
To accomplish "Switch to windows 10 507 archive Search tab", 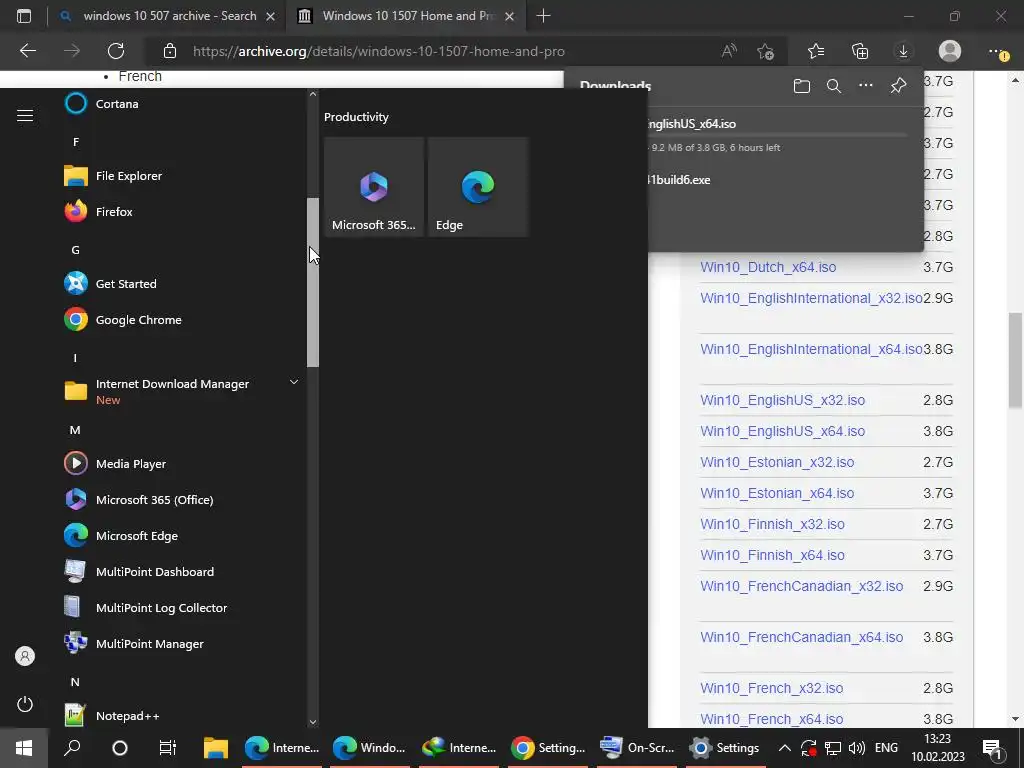I will pyautogui.click(x=167, y=16).
